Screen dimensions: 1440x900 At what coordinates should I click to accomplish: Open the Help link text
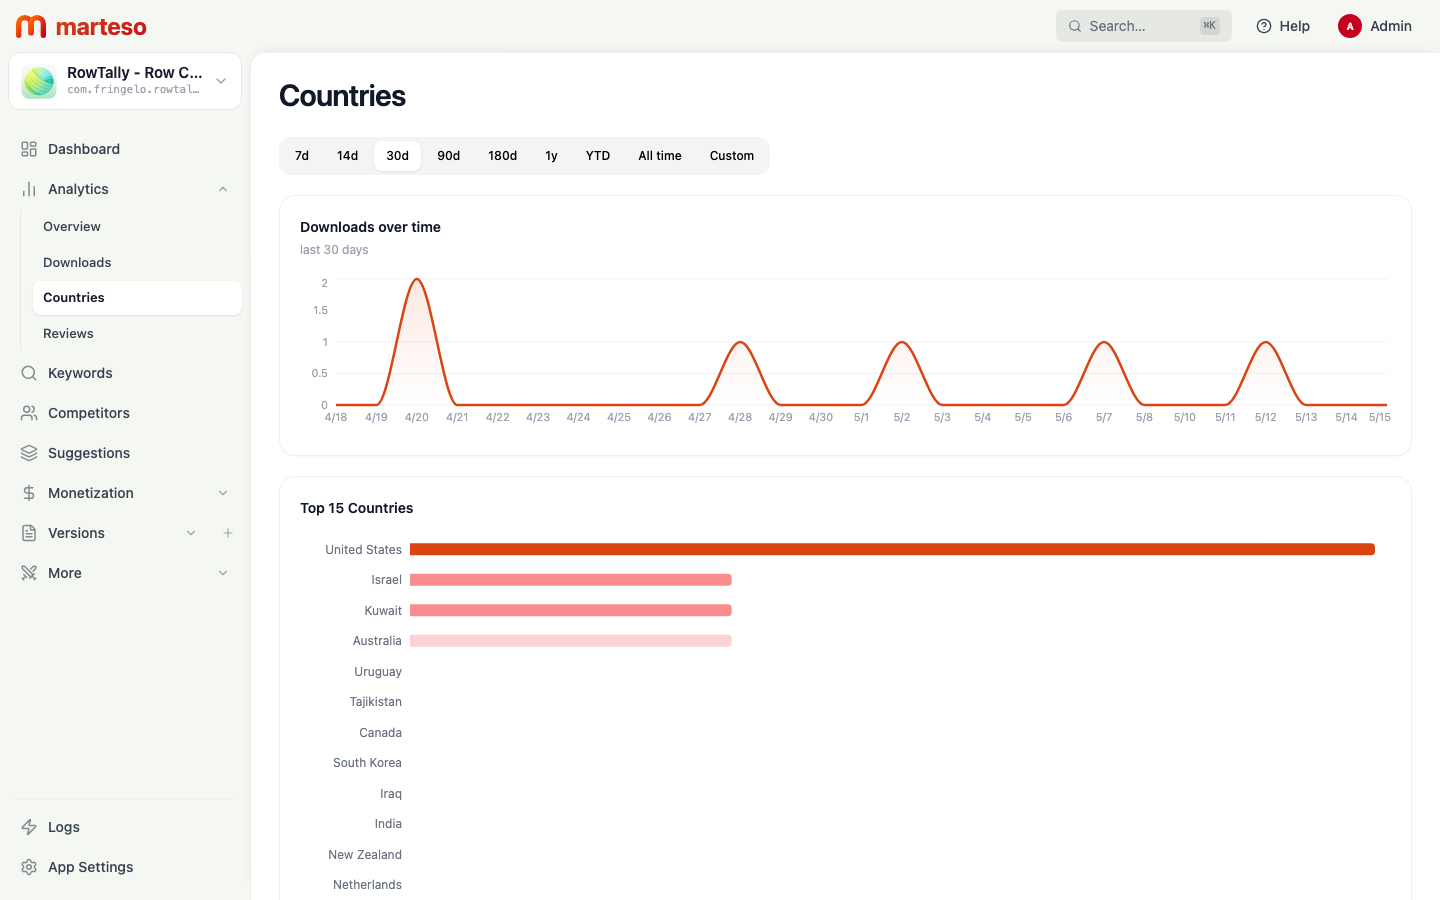(1294, 26)
